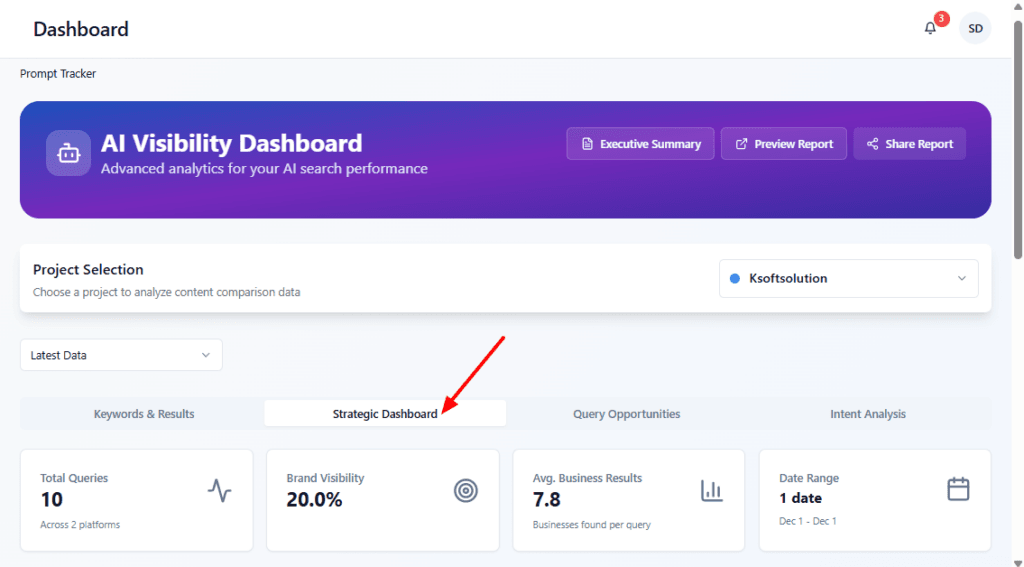The height and width of the screenshot is (567, 1024).
Task: Click the red notification count badge
Action: [941, 19]
